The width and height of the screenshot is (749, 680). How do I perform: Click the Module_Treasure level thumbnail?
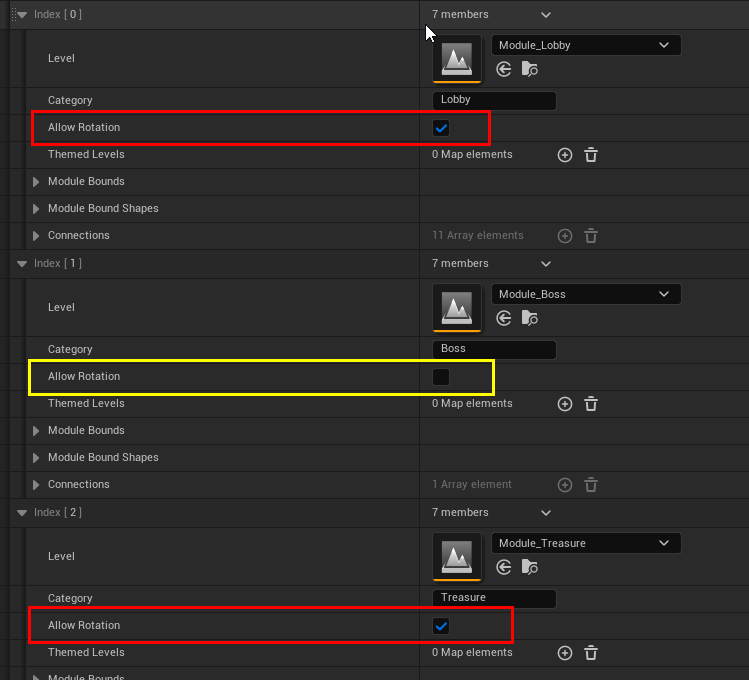[x=457, y=557]
